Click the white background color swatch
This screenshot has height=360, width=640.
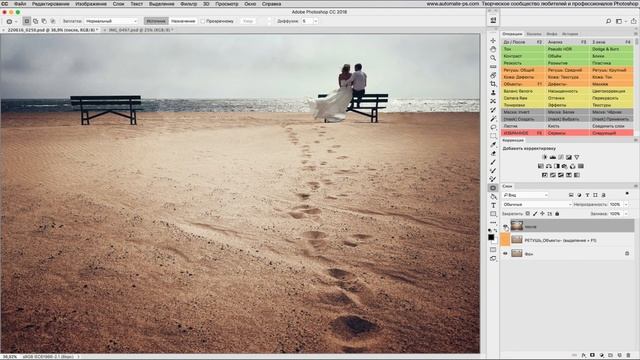(495, 241)
